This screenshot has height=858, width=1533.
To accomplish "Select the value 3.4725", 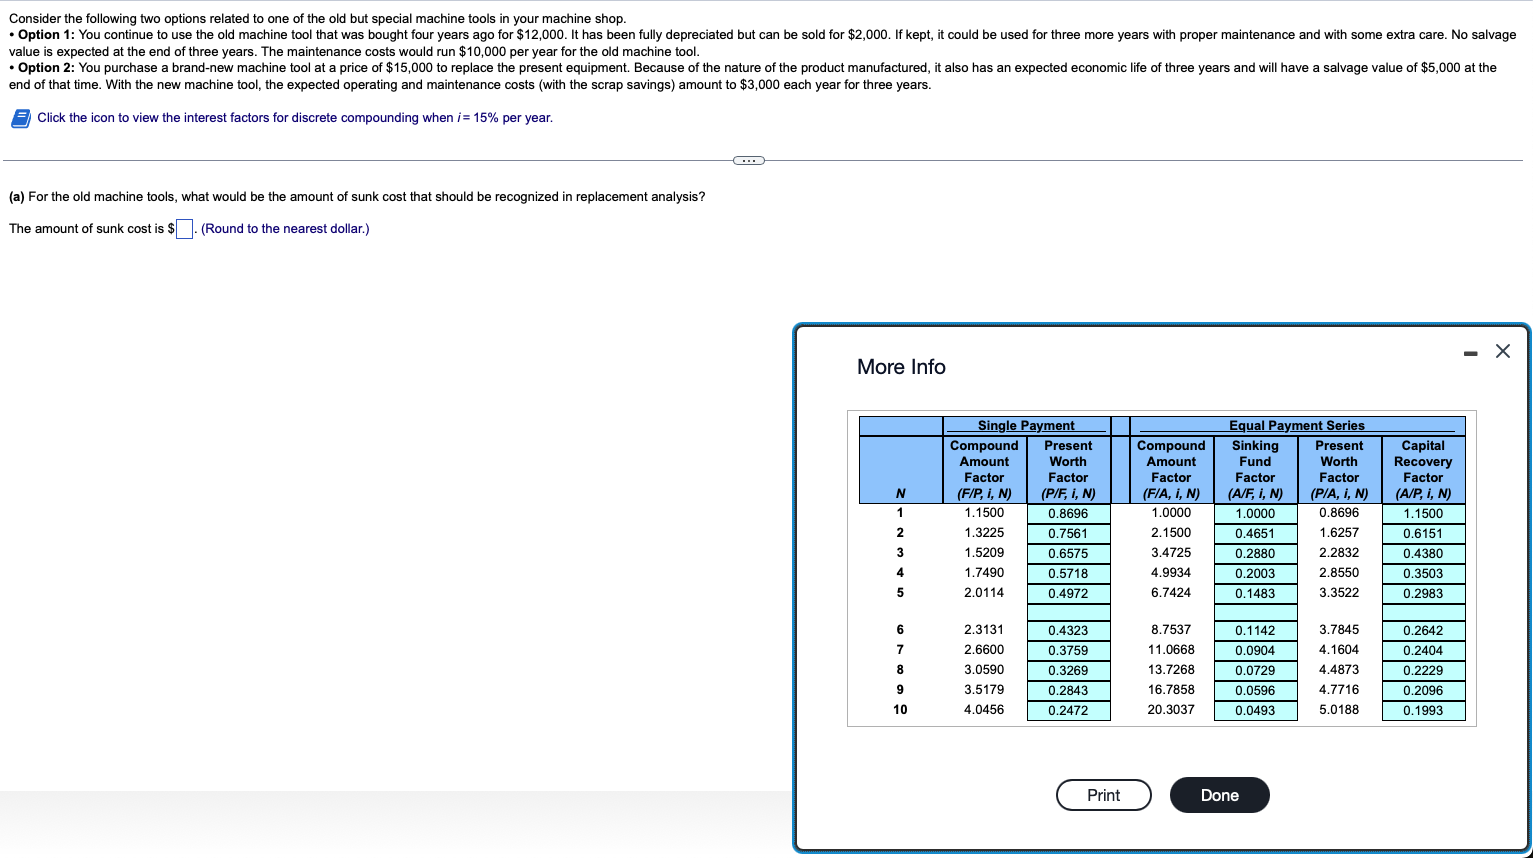I will [1171, 553].
